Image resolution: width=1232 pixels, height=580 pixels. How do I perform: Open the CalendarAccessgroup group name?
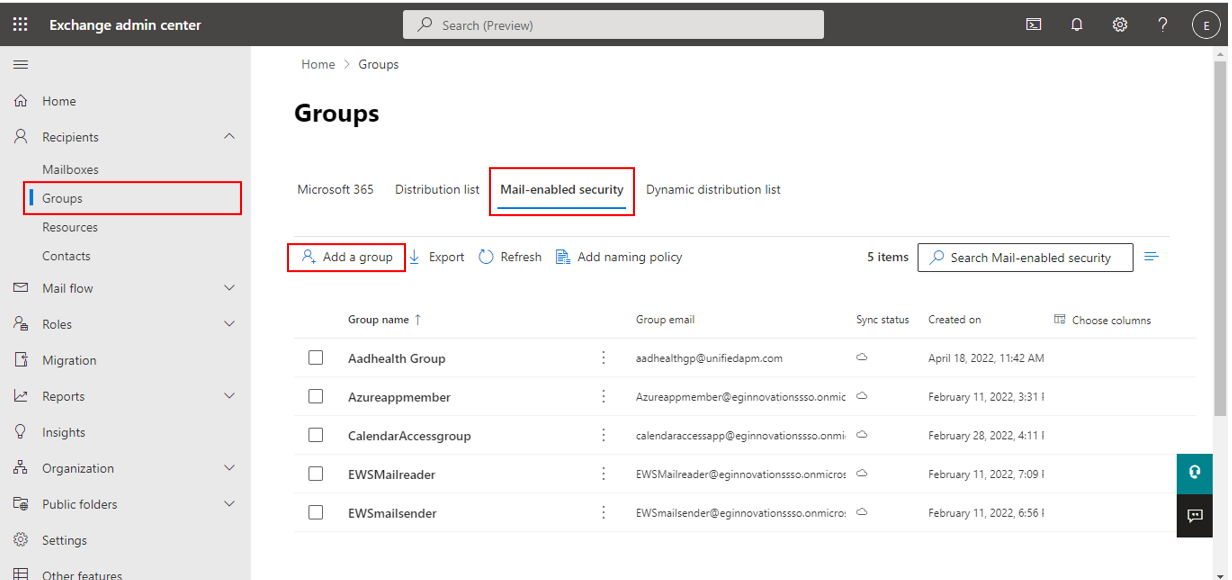click(409, 436)
